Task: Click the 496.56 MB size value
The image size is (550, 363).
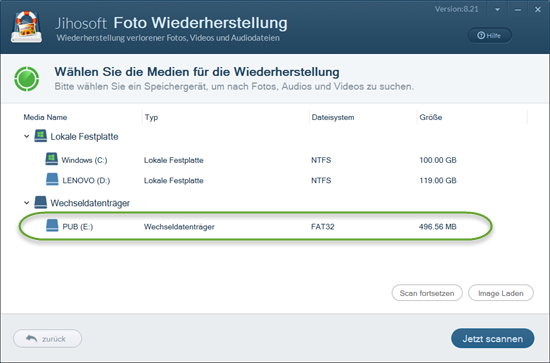Action: (438, 227)
